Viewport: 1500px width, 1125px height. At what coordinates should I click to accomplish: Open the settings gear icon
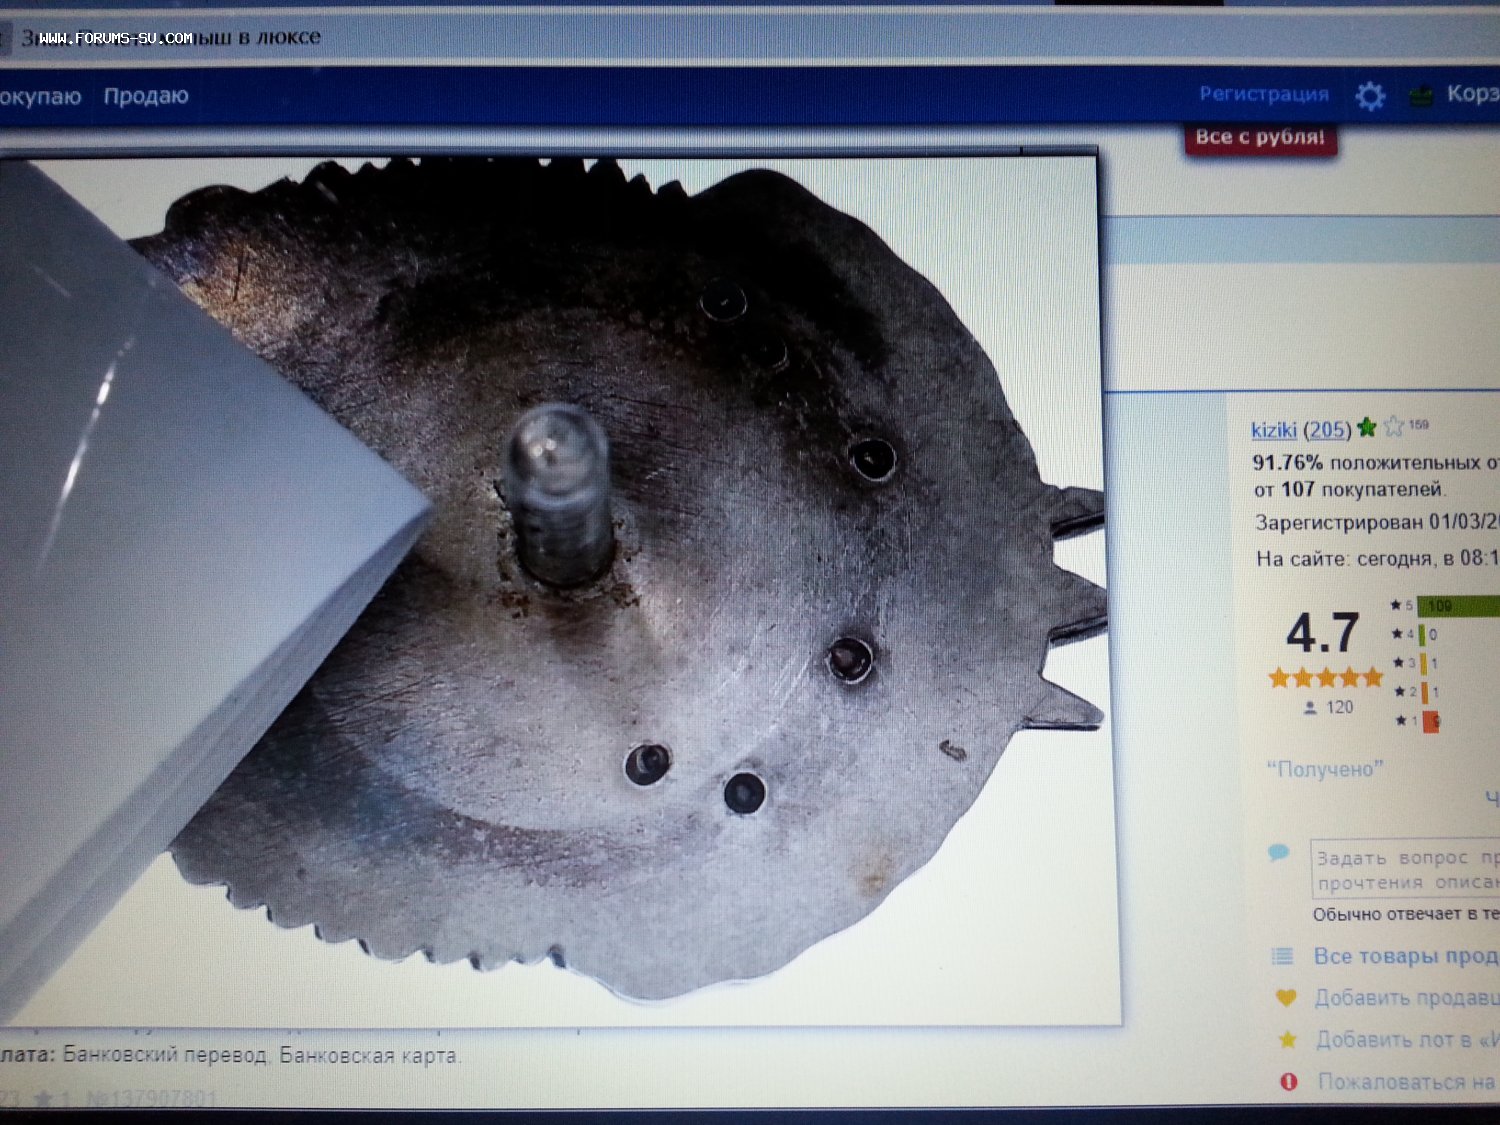pos(1370,96)
